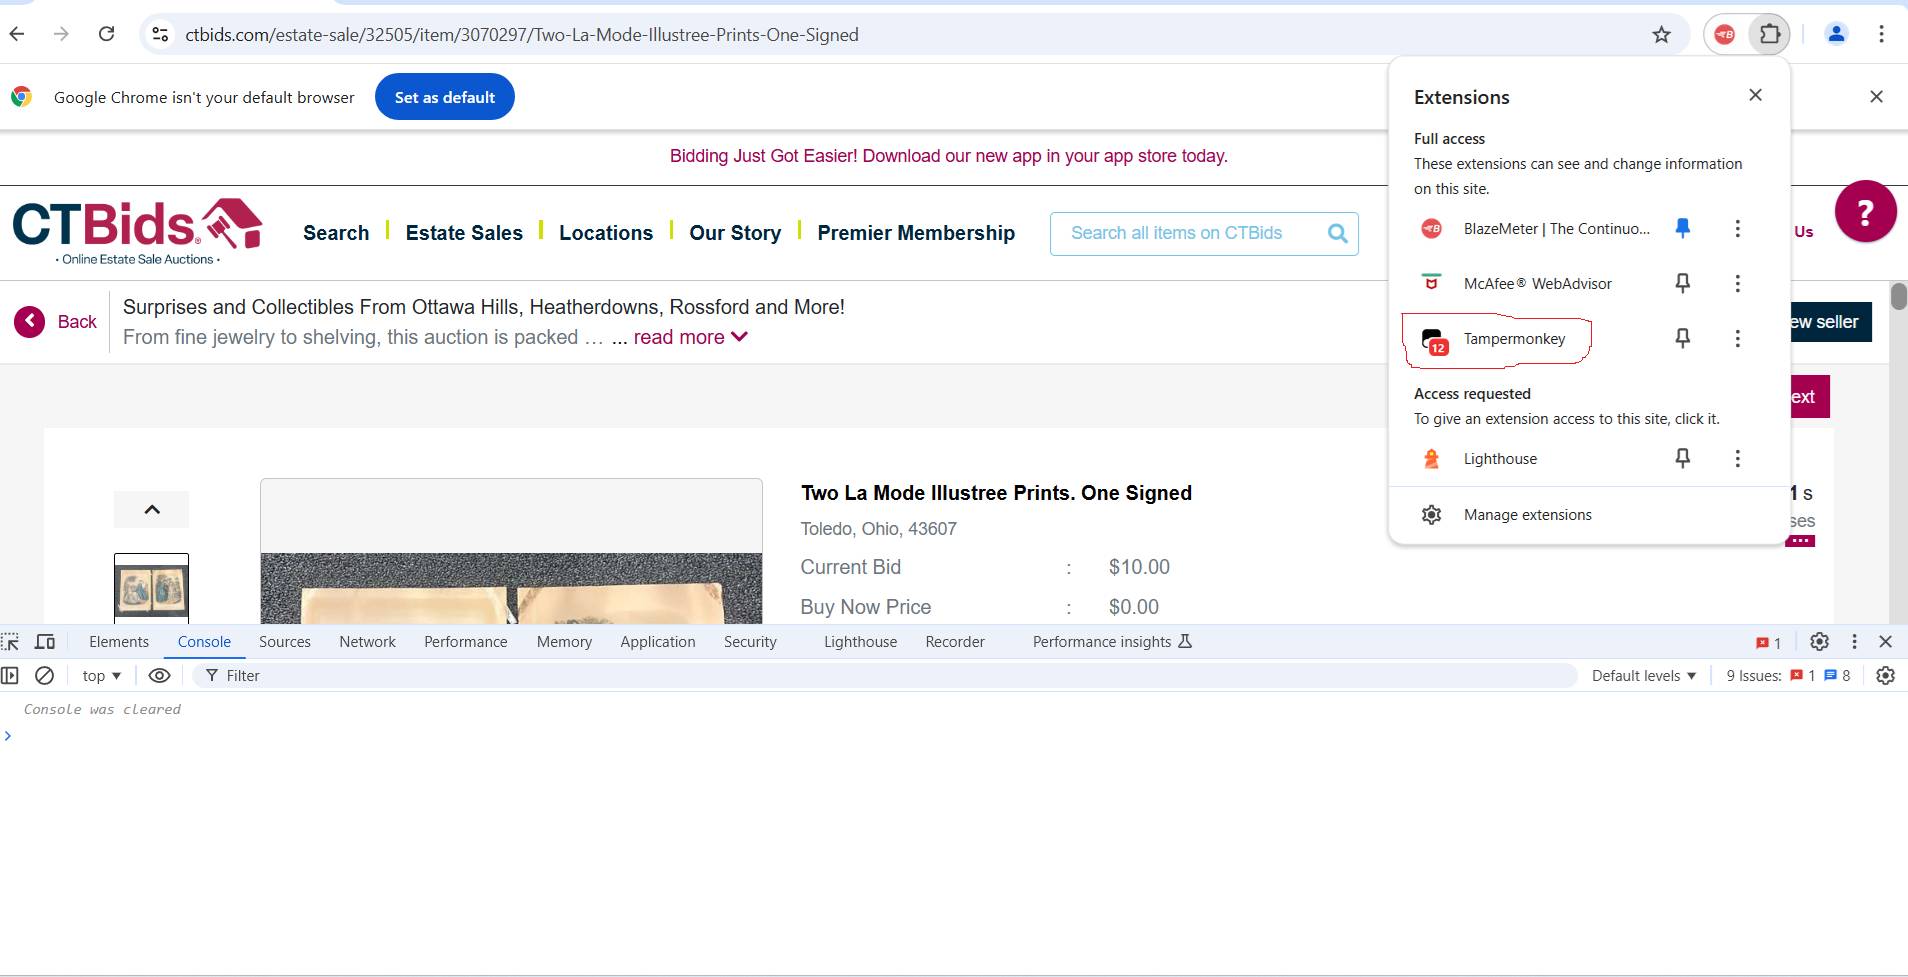Open DevTools settings gear icon
The image size is (1908, 977).
click(1819, 642)
